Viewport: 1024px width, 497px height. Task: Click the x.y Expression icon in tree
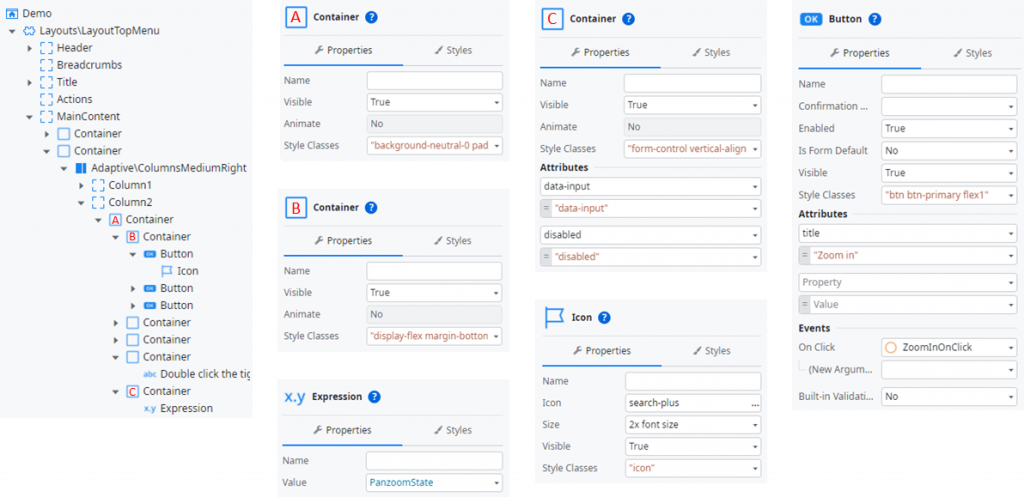(x=149, y=408)
